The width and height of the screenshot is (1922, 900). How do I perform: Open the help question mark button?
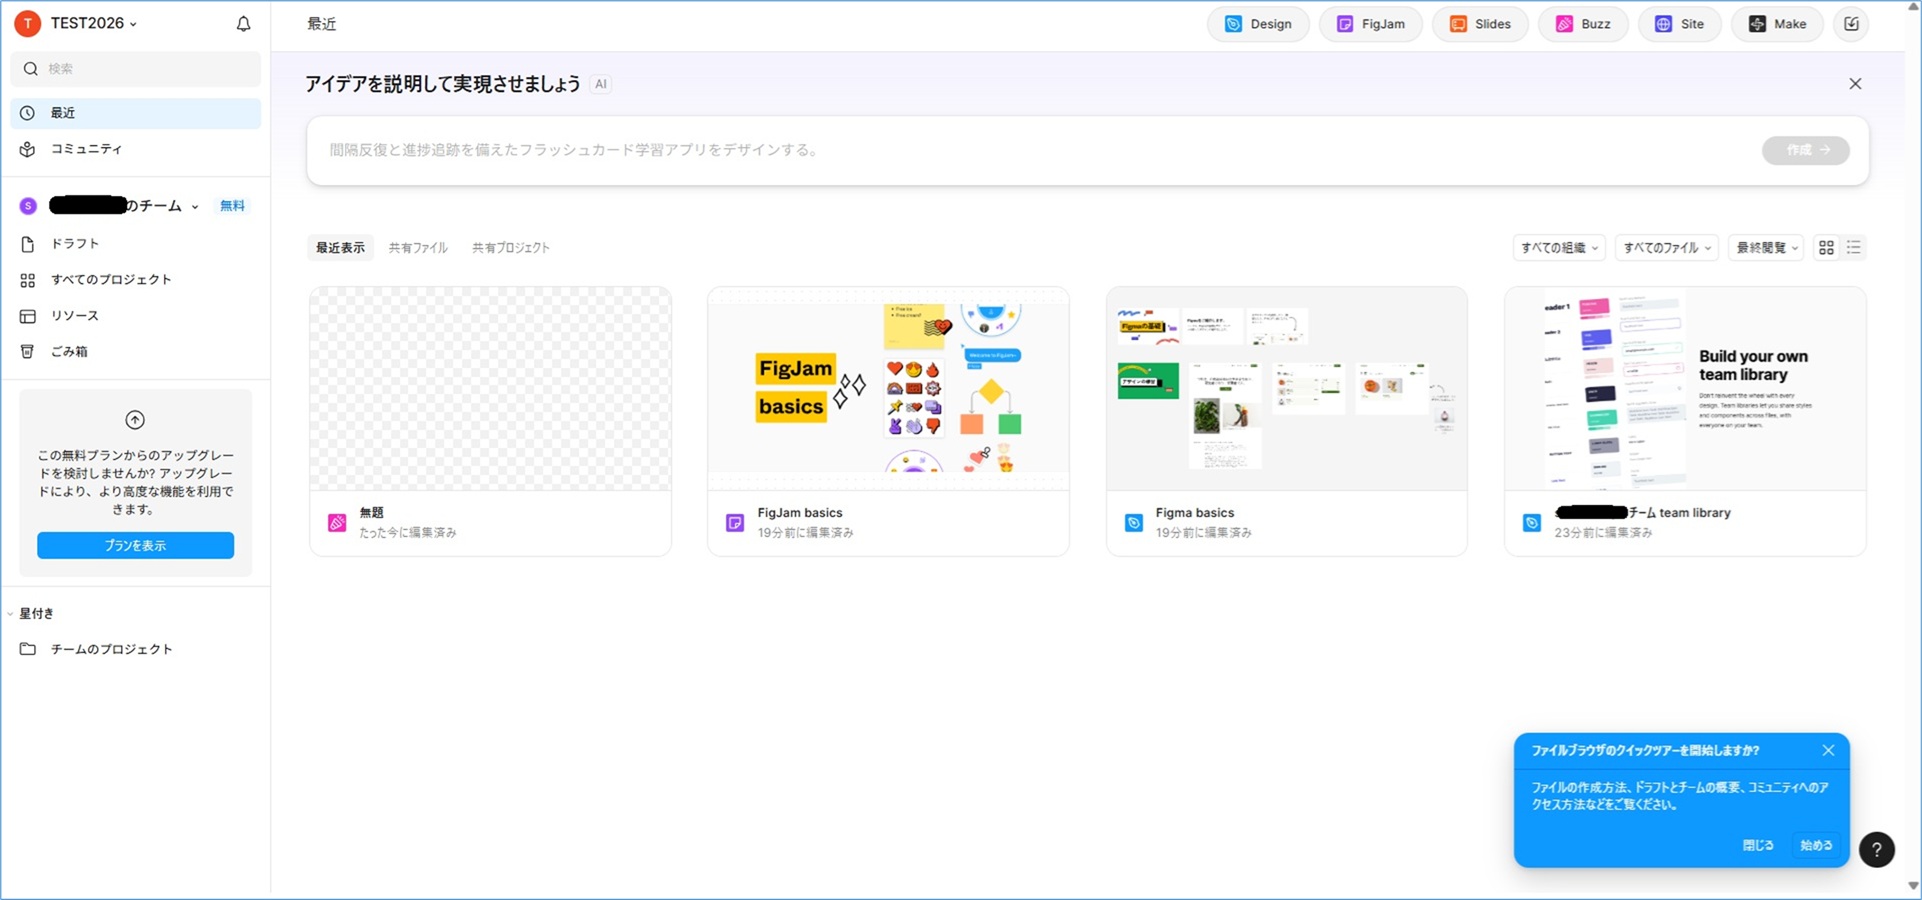(1877, 849)
